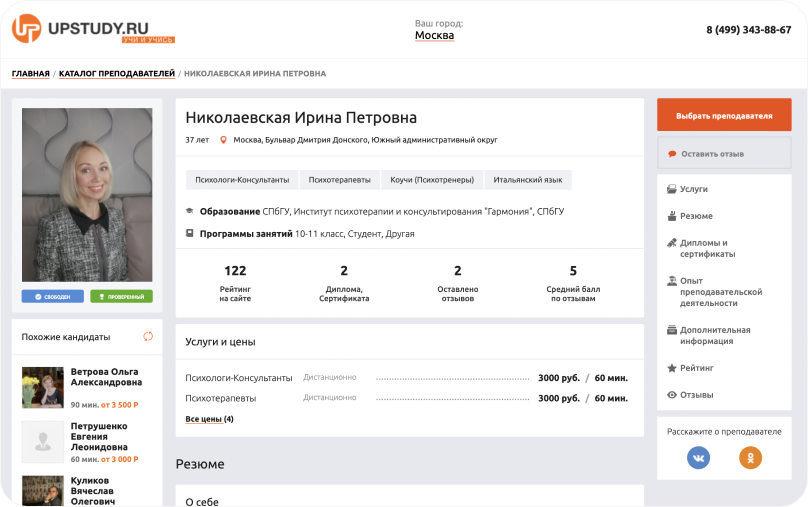The width and height of the screenshot is (808, 507).
Task: Go to Услуги section in sidebar
Action: 694,189
